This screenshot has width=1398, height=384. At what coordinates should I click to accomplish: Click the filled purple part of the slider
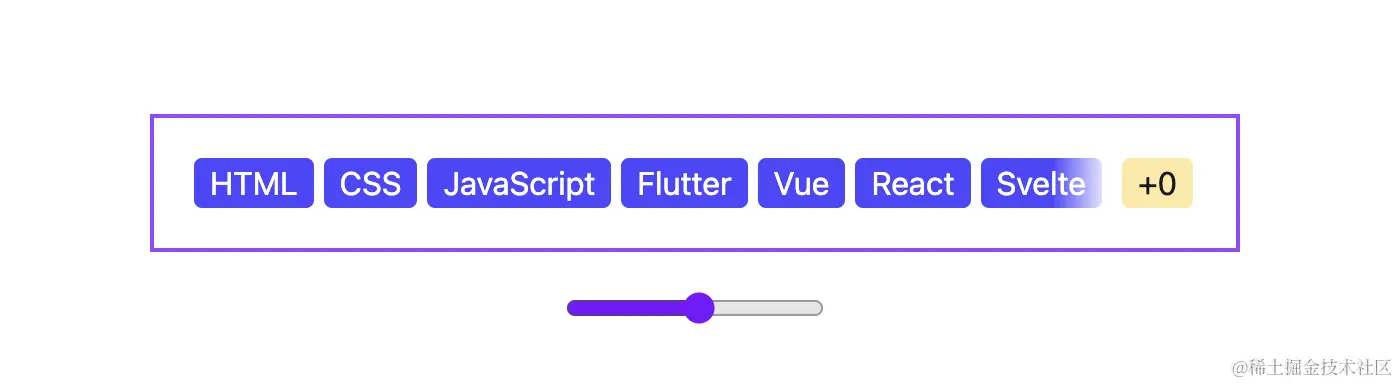[x=626, y=308]
